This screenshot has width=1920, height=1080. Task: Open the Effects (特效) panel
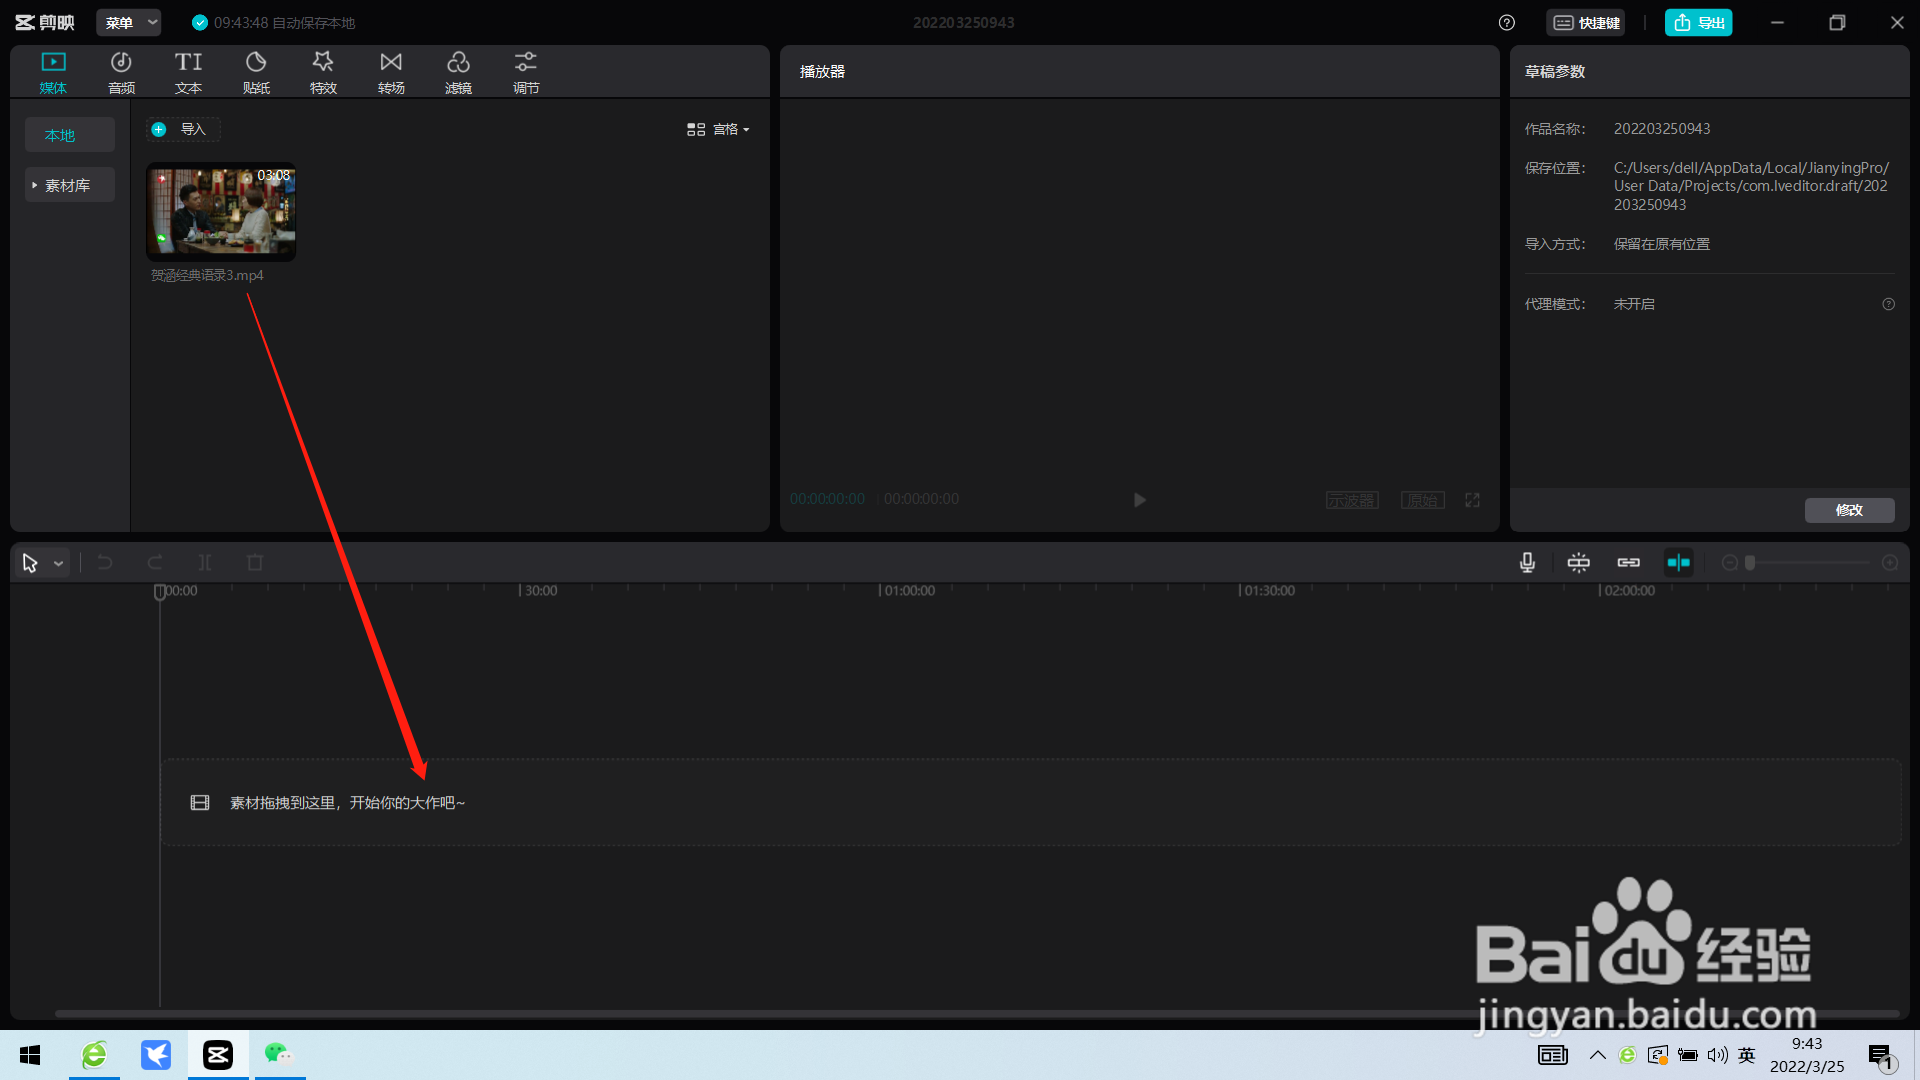(x=323, y=72)
